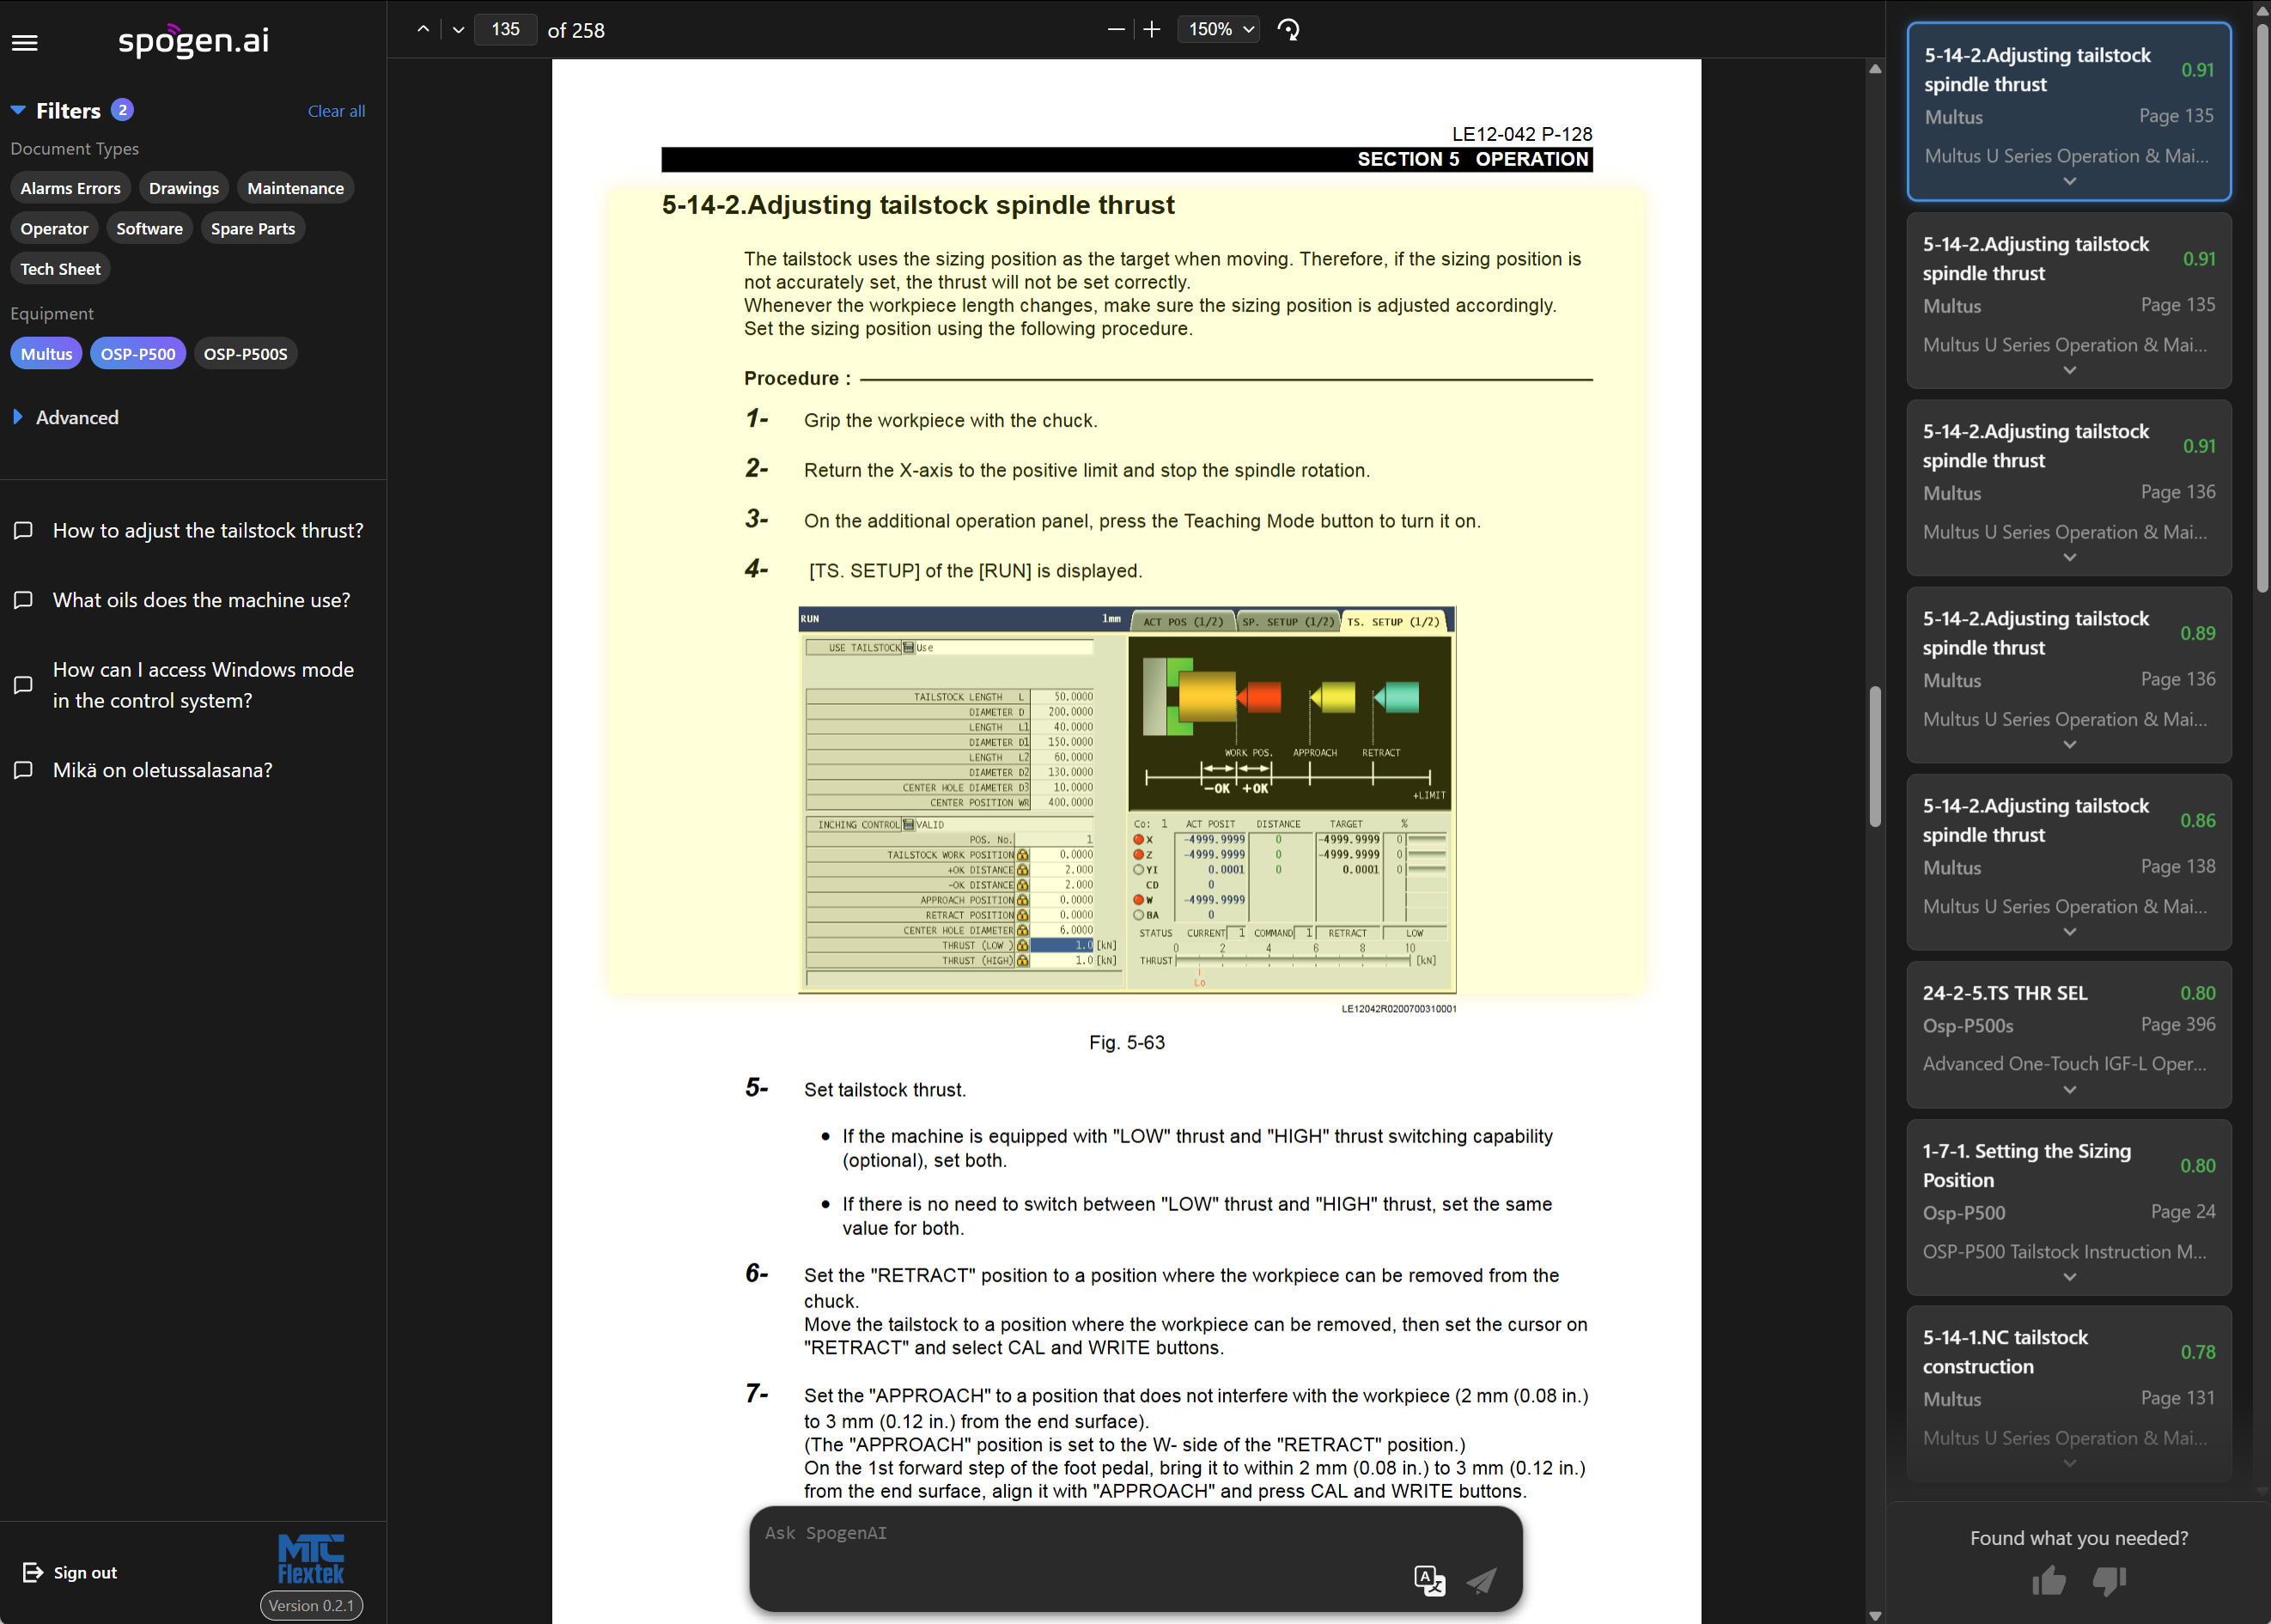
Task: Click chat icon beside Mikä on oletussalasana
Action: coord(23,770)
